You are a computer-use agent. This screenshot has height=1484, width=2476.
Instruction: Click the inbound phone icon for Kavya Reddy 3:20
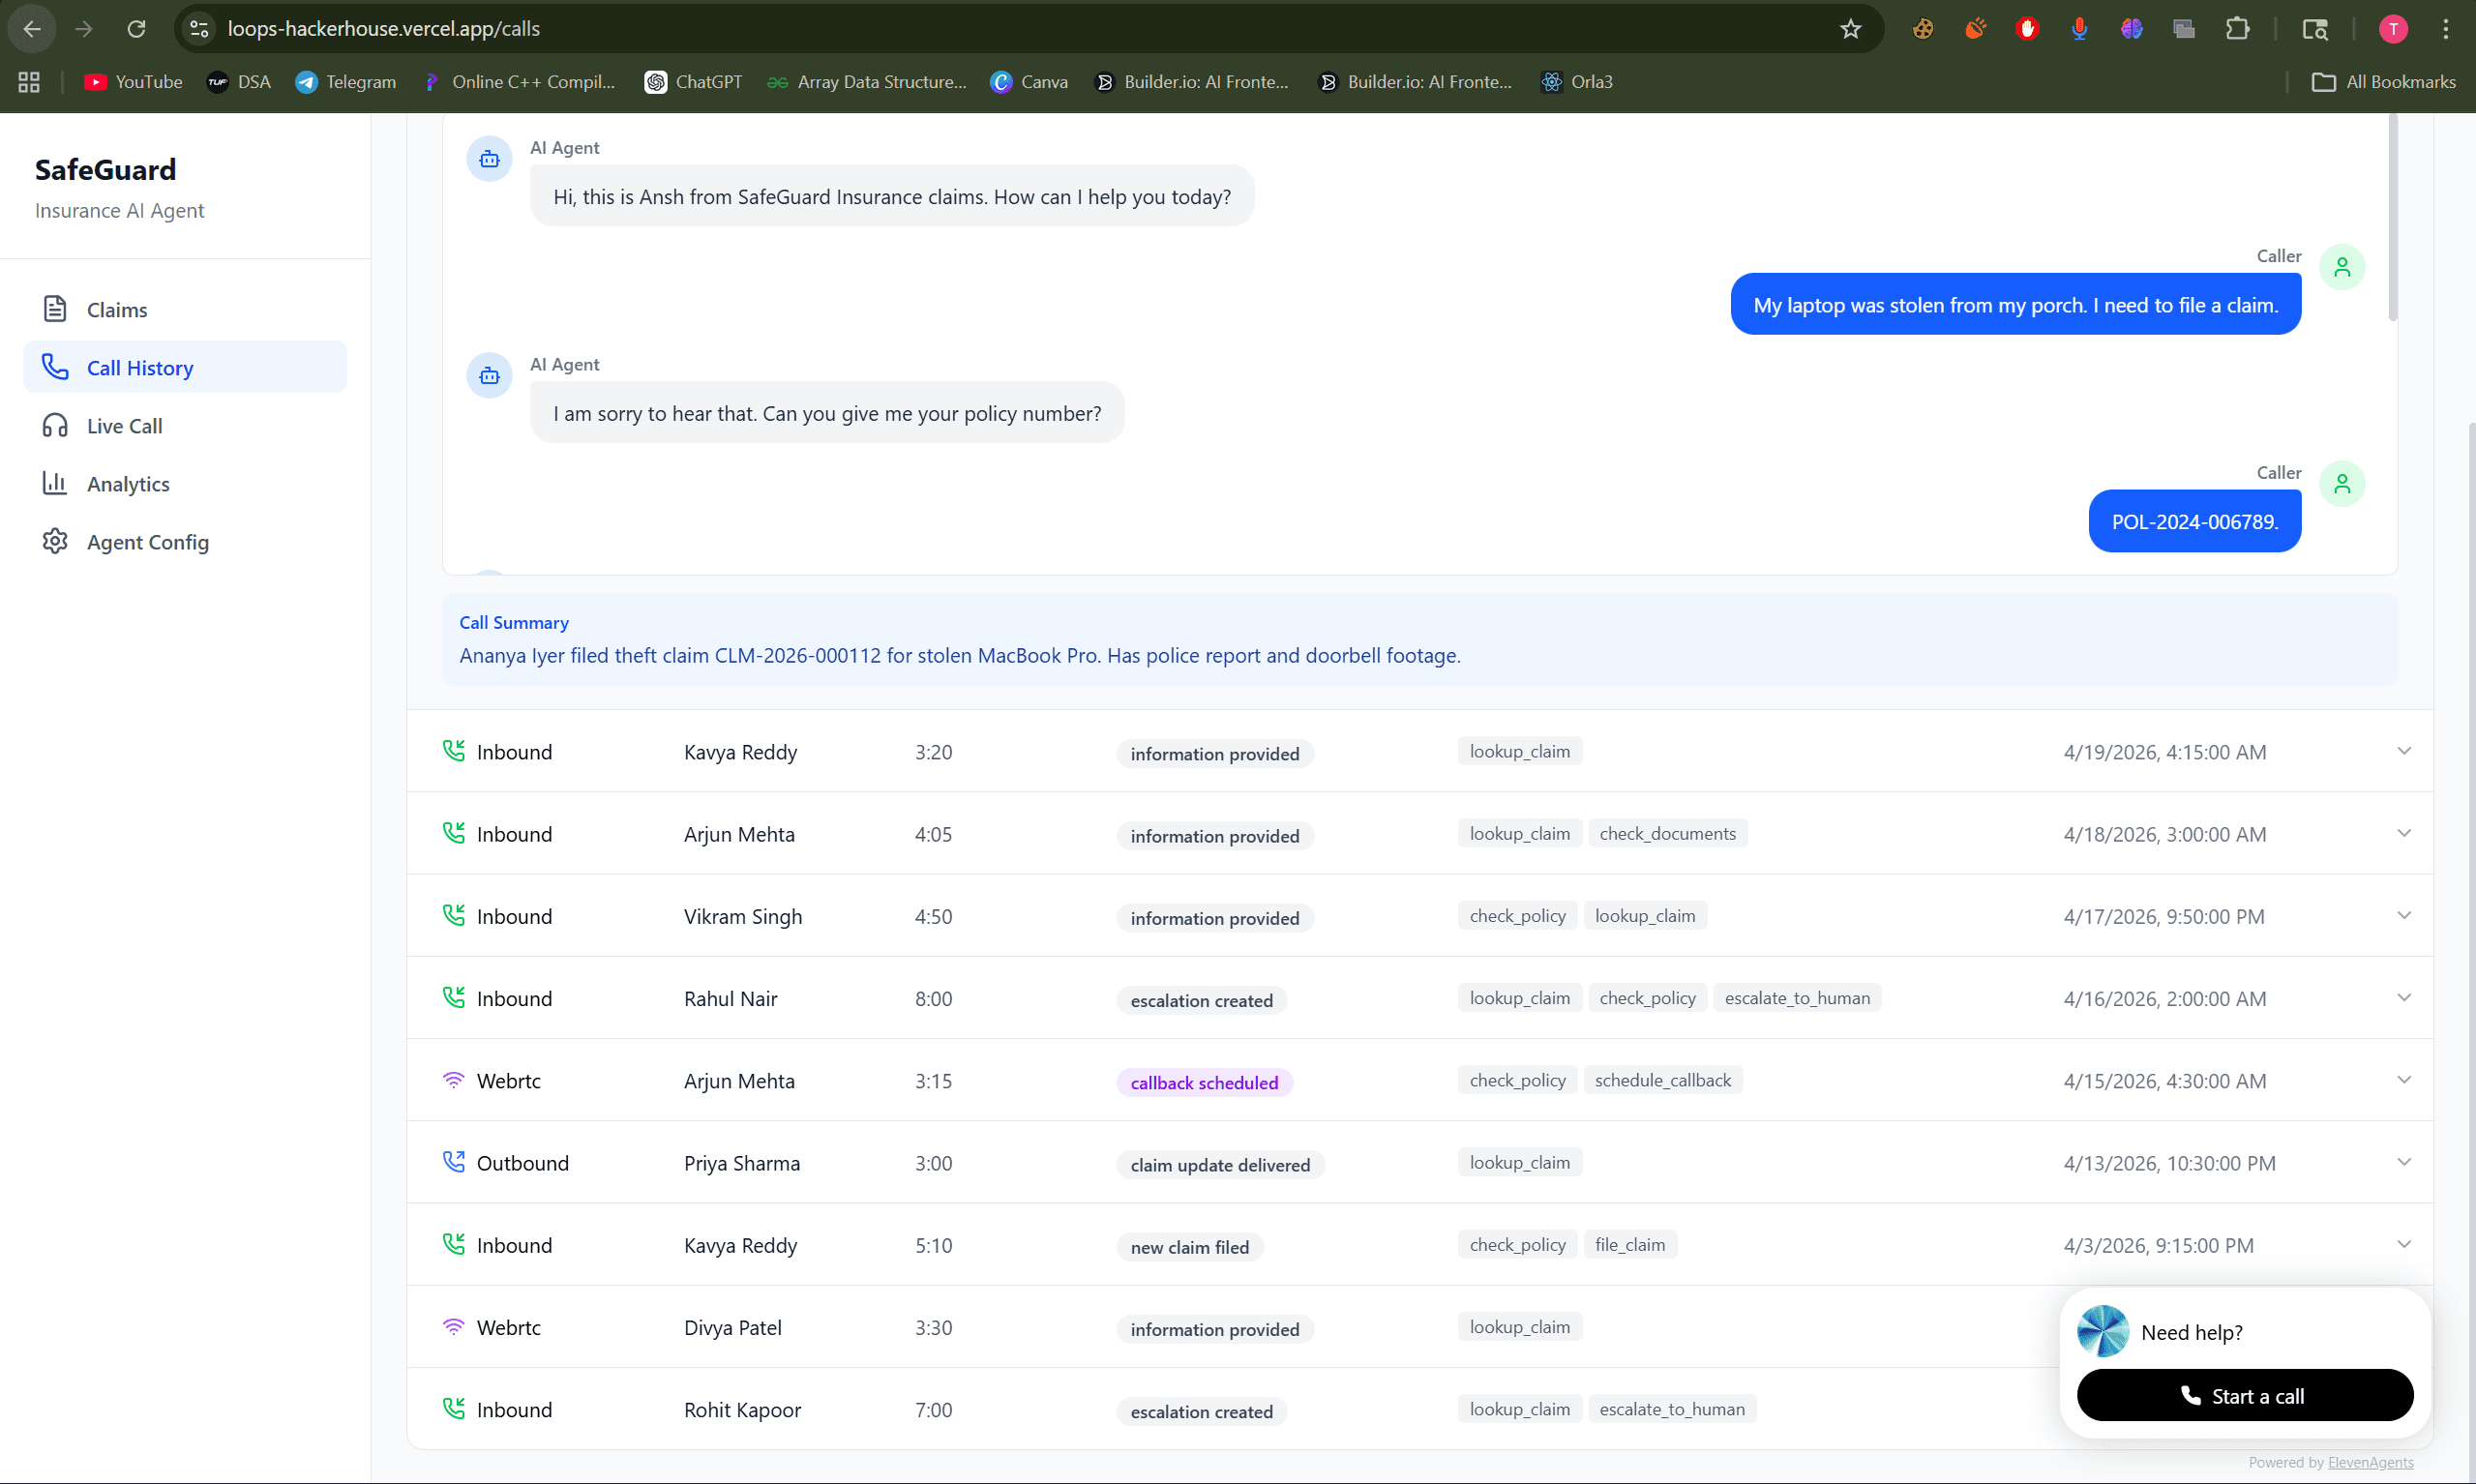tap(454, 750)
